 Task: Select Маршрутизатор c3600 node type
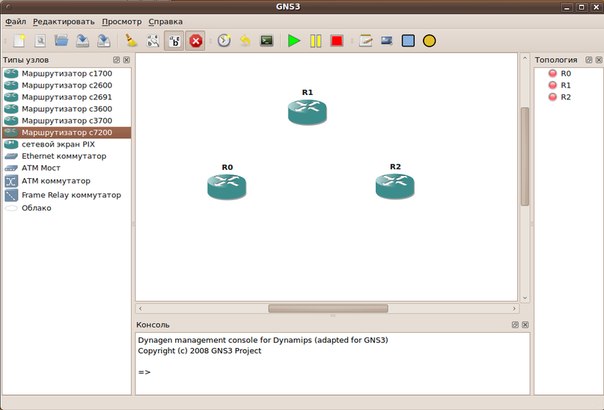pos(67,109)
